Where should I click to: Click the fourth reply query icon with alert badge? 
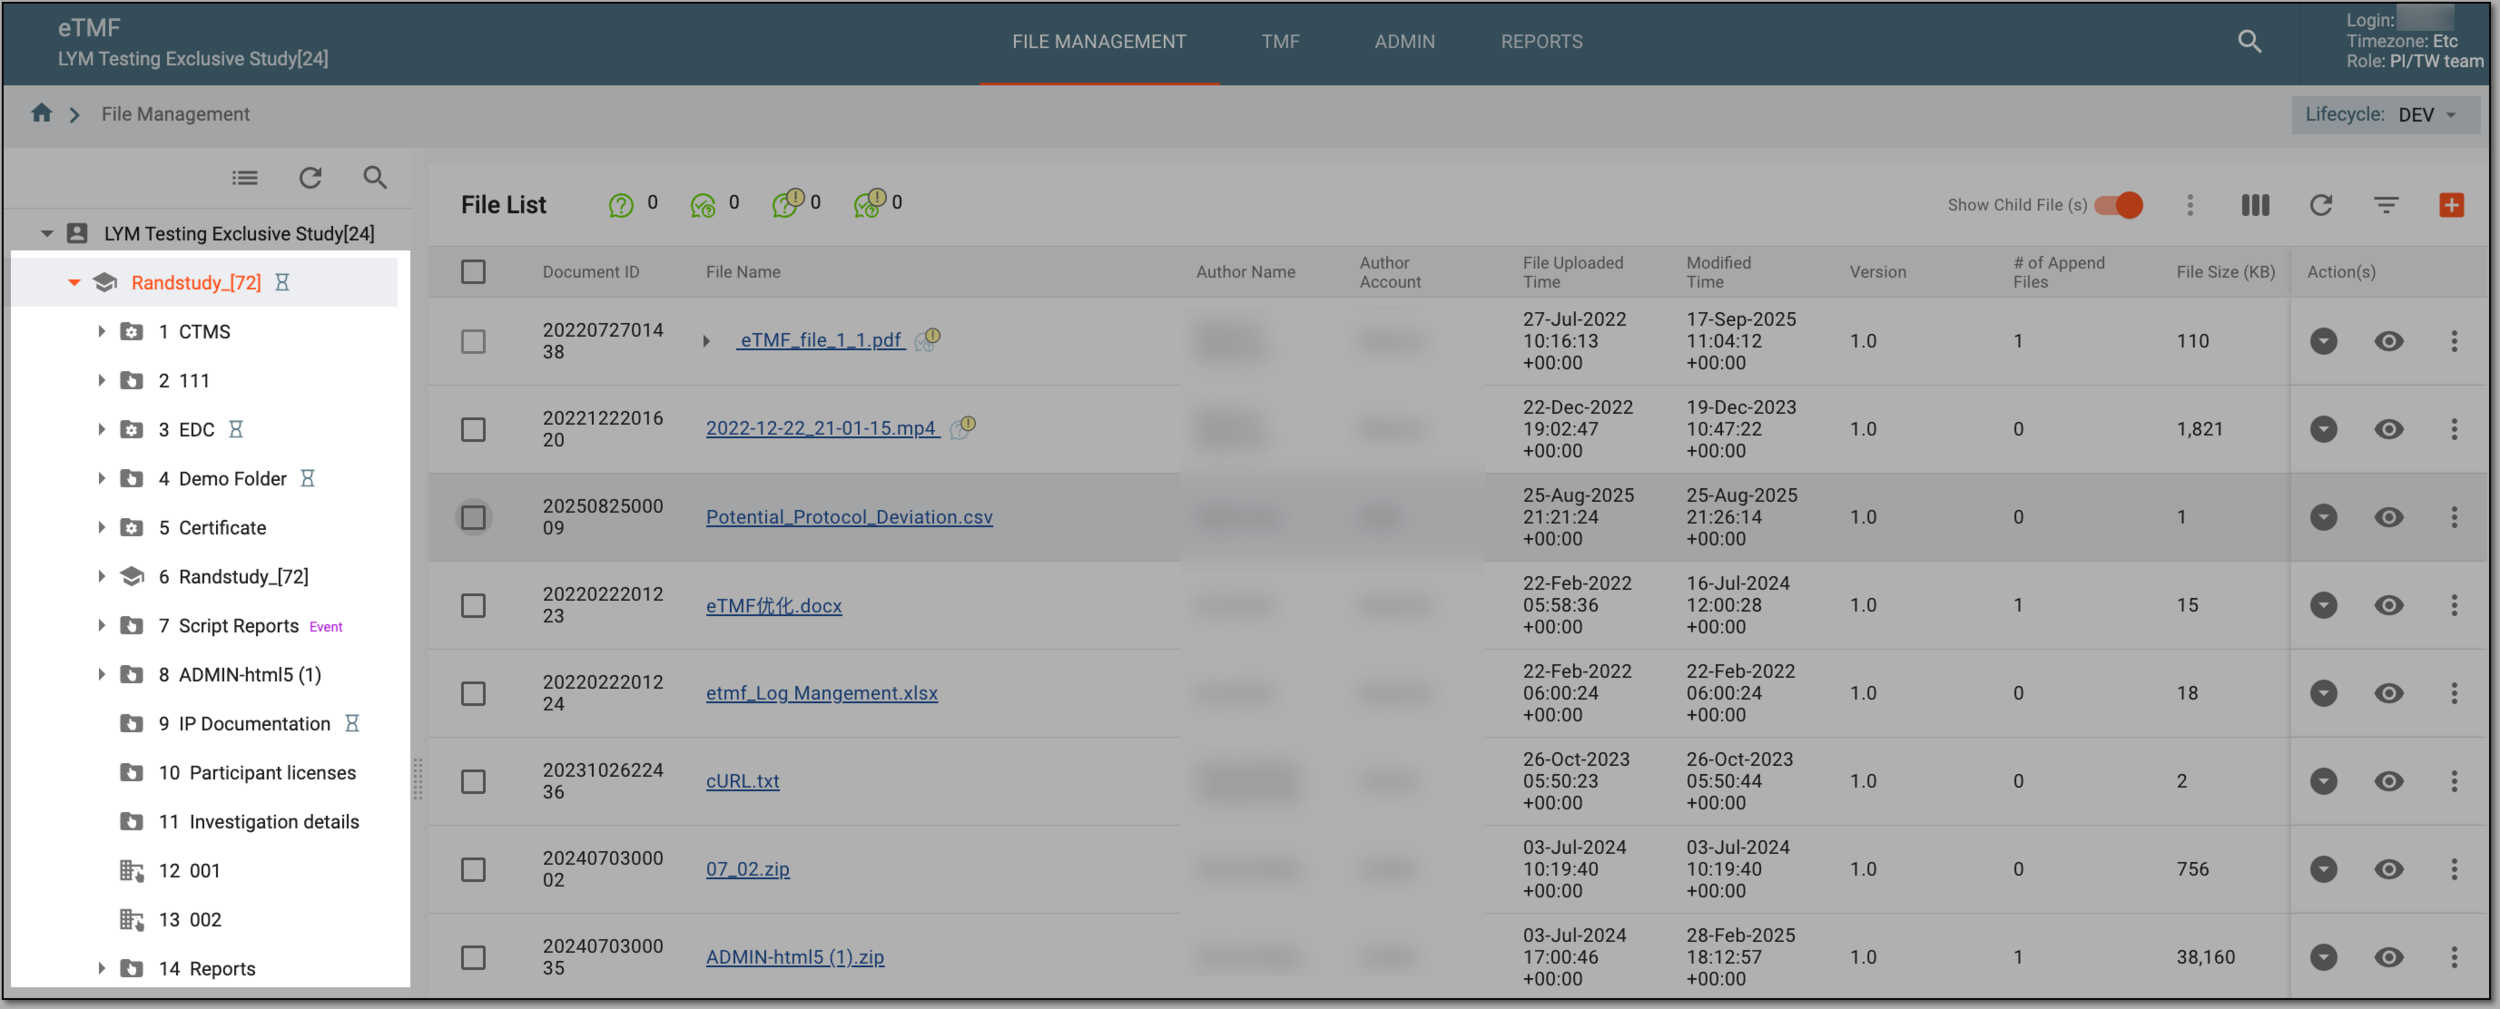870,203
